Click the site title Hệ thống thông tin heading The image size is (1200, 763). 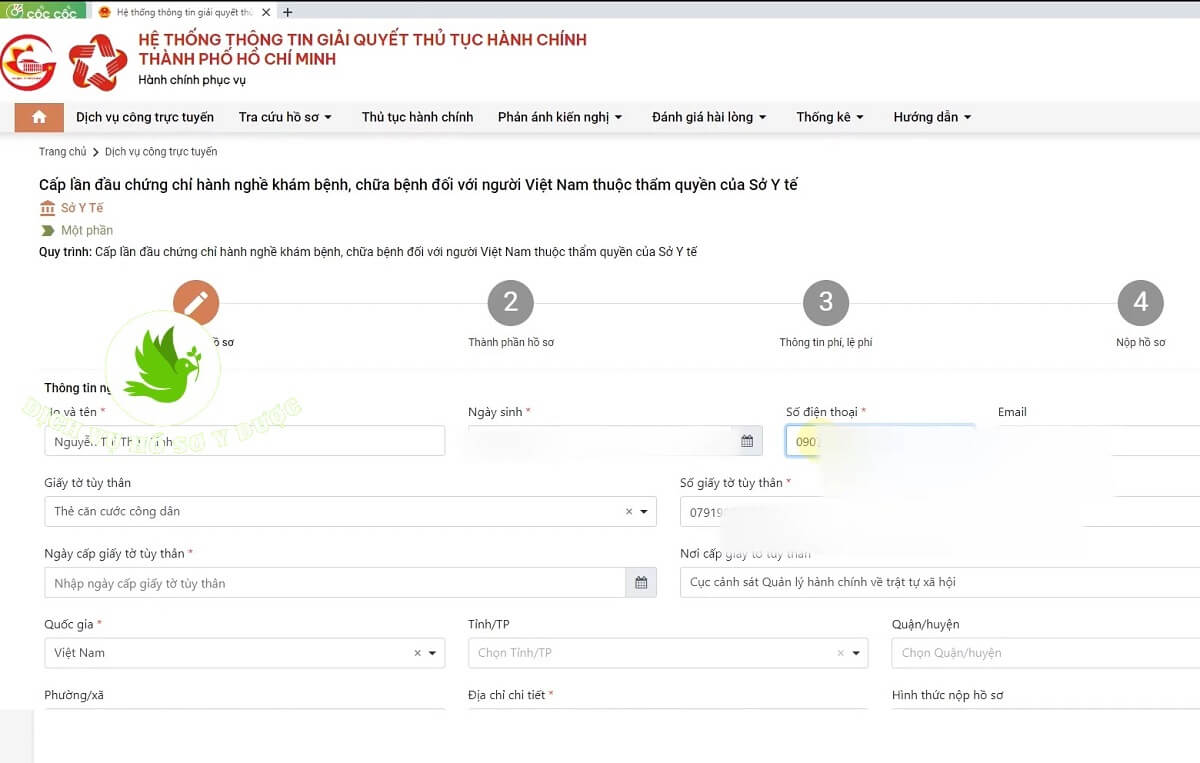(362, 49)
